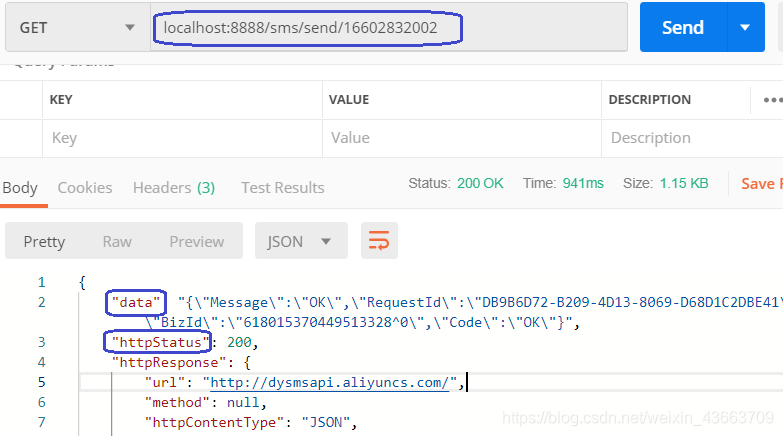Viewport: 783px width, 436px height.
Task: Open the params column options ellipsis
Action: [x=772, y=100]
